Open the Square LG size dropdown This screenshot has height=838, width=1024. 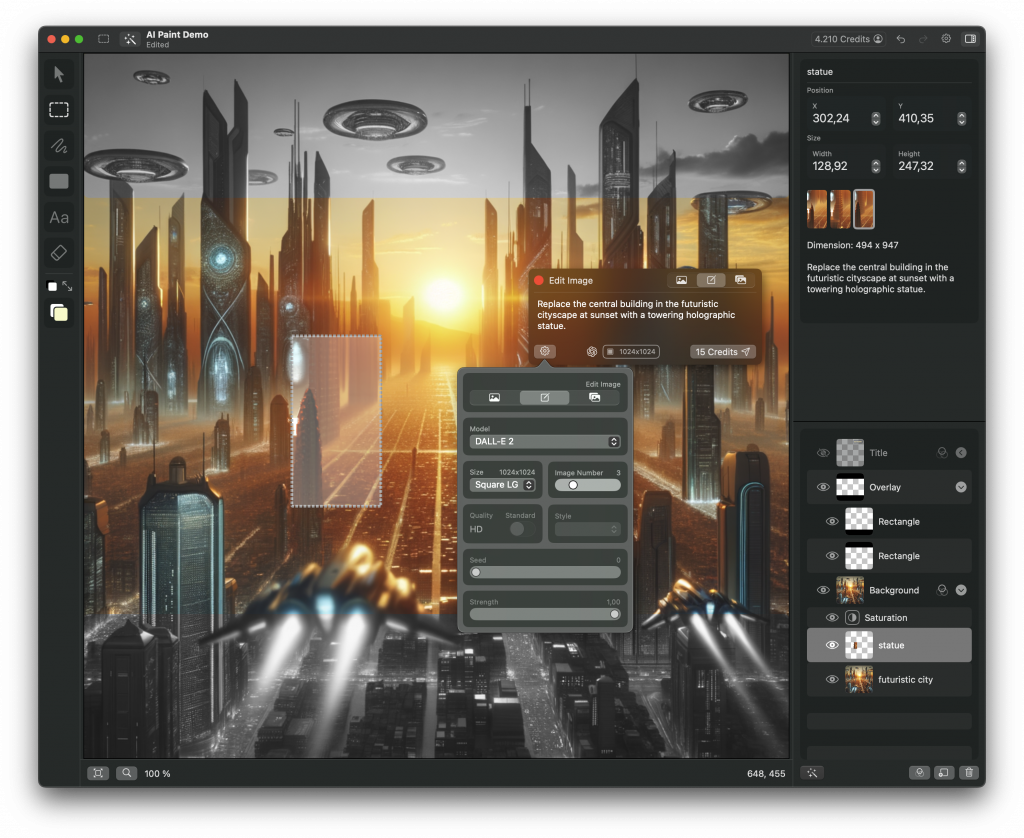pyautogui.click(x=502, y=485)
